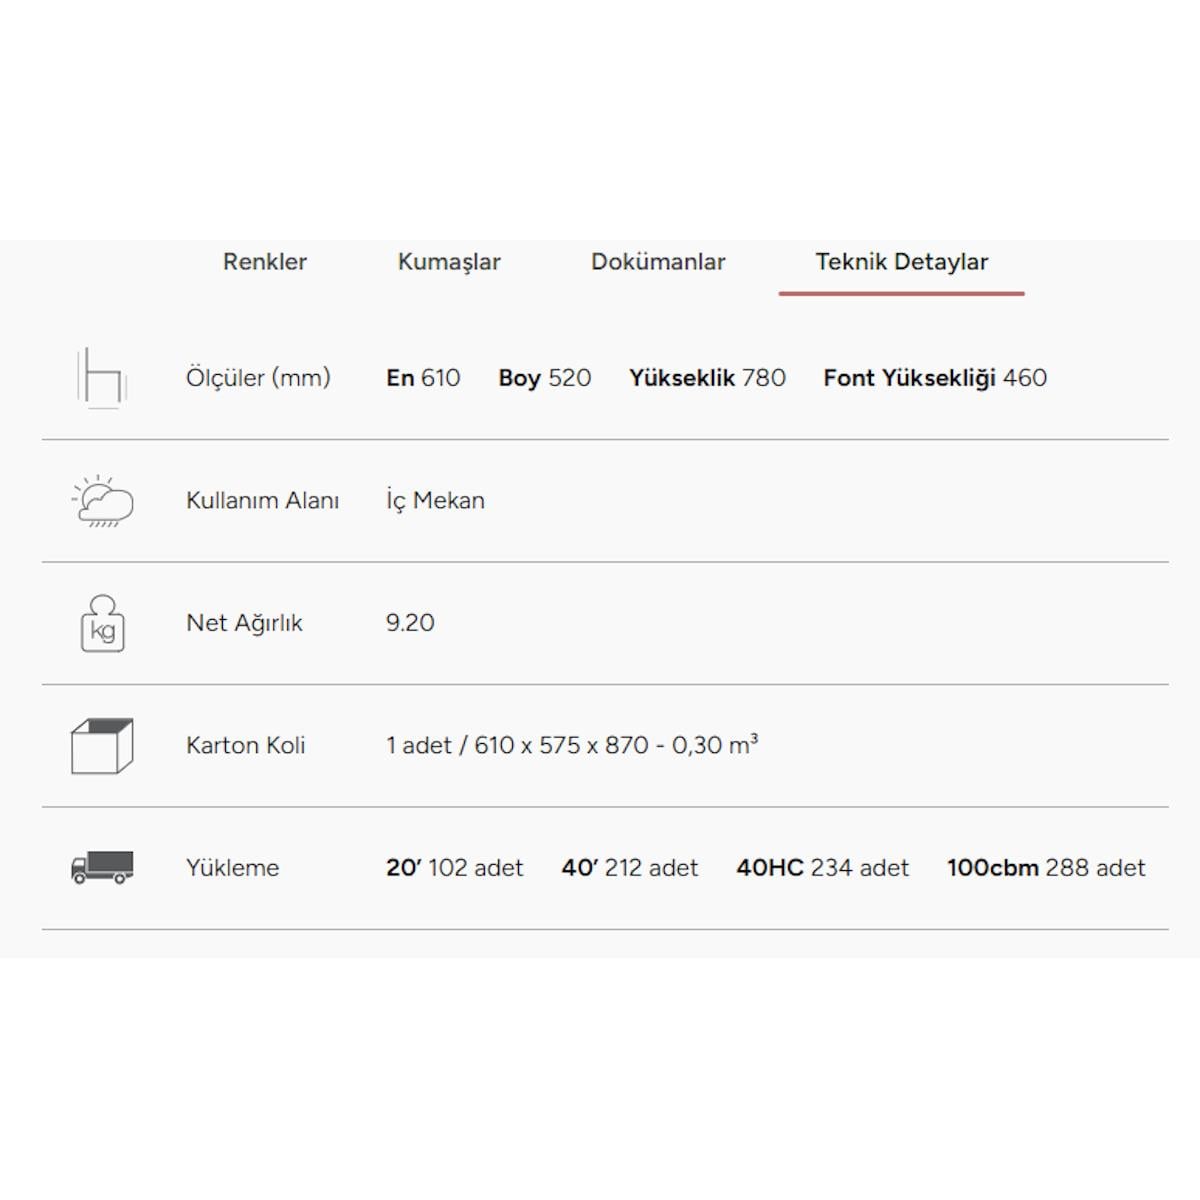Click the weather cloud usage-area icon
Screen dimensions: 1200x1200
[x=102, y=500]
